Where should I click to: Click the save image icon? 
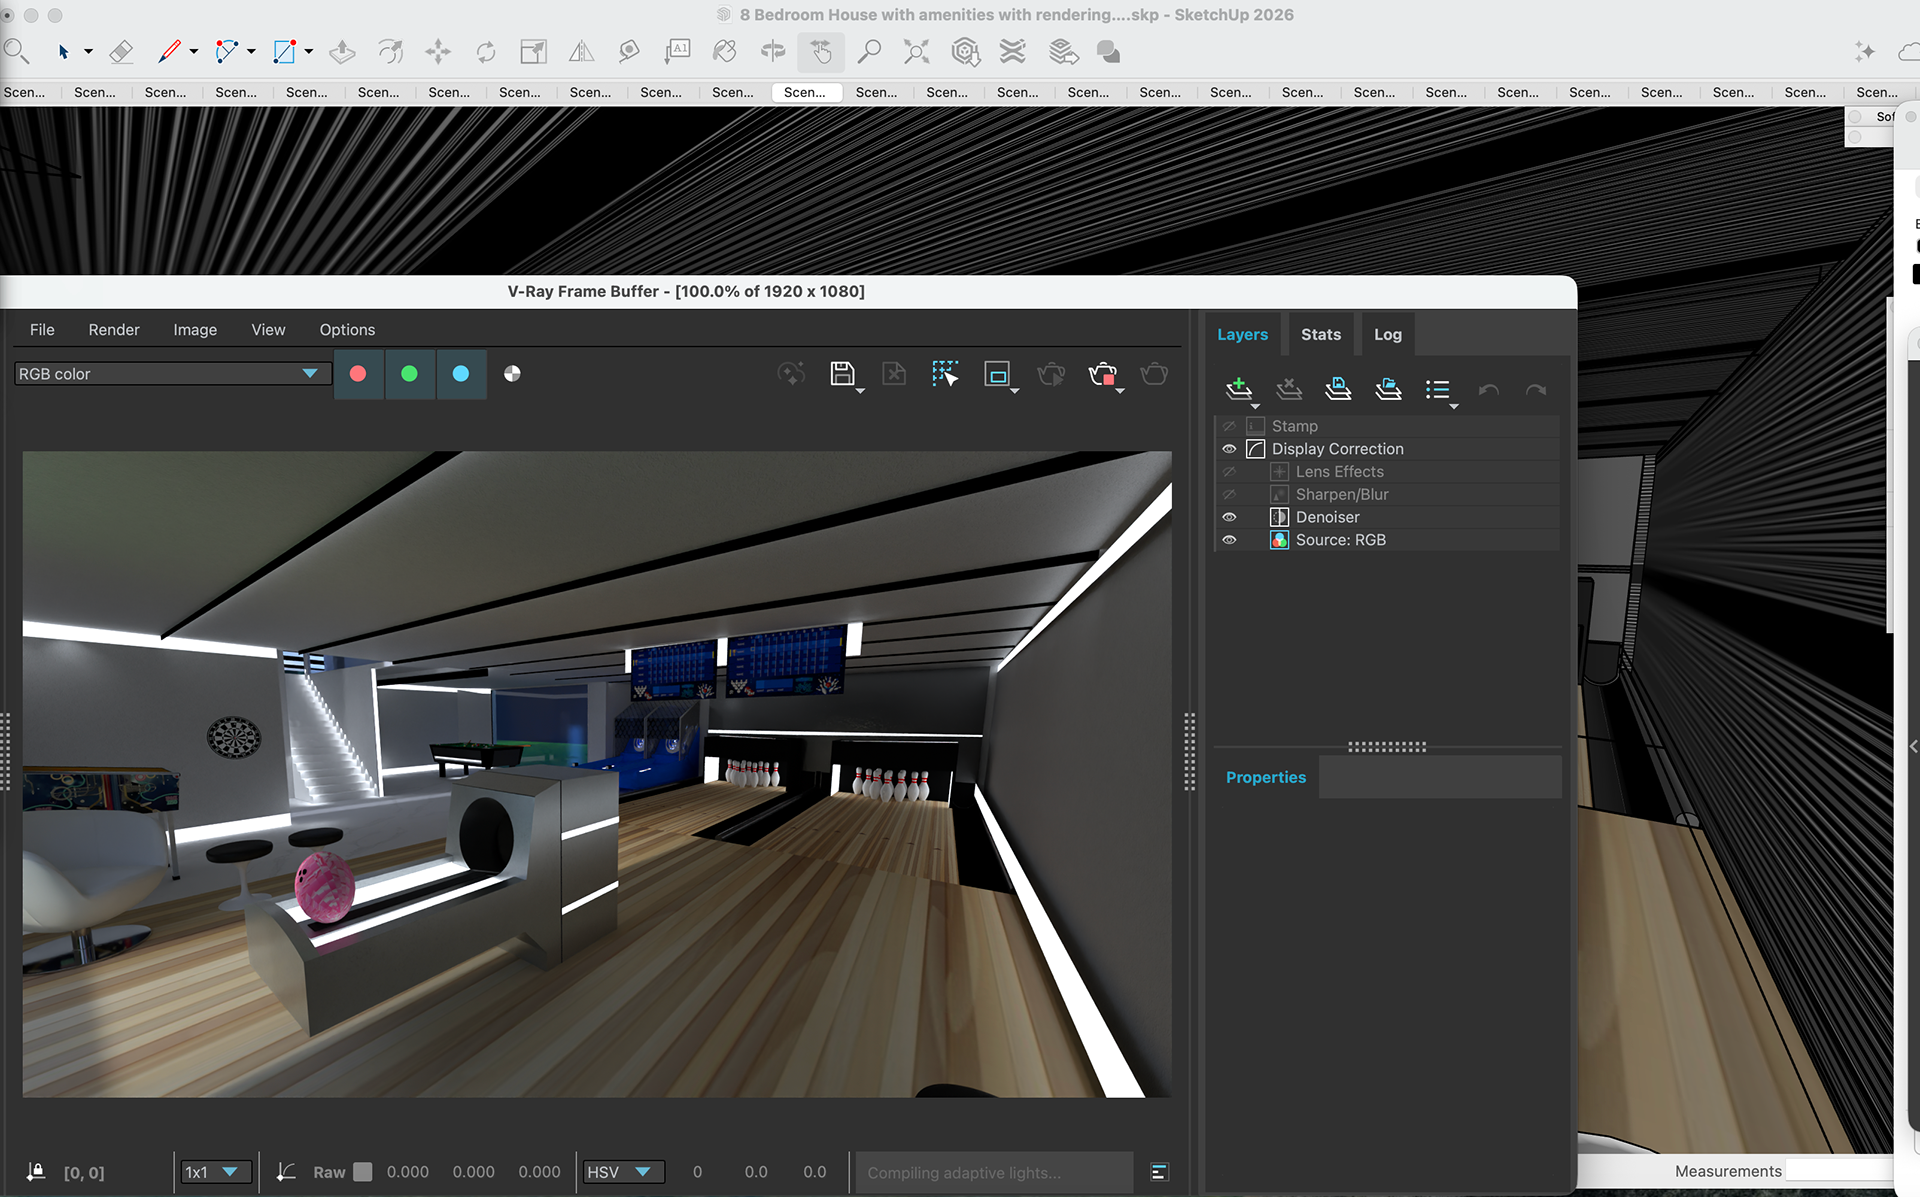pos(842,374)
